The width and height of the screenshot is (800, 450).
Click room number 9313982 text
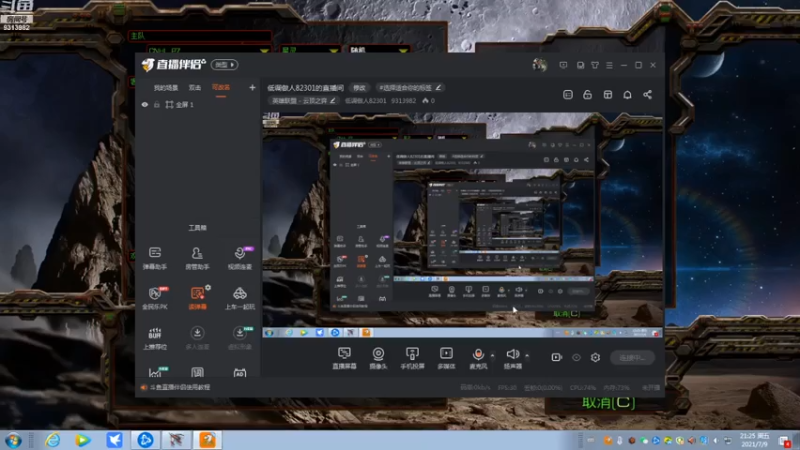pyautogui.click(x=404, y=101)
